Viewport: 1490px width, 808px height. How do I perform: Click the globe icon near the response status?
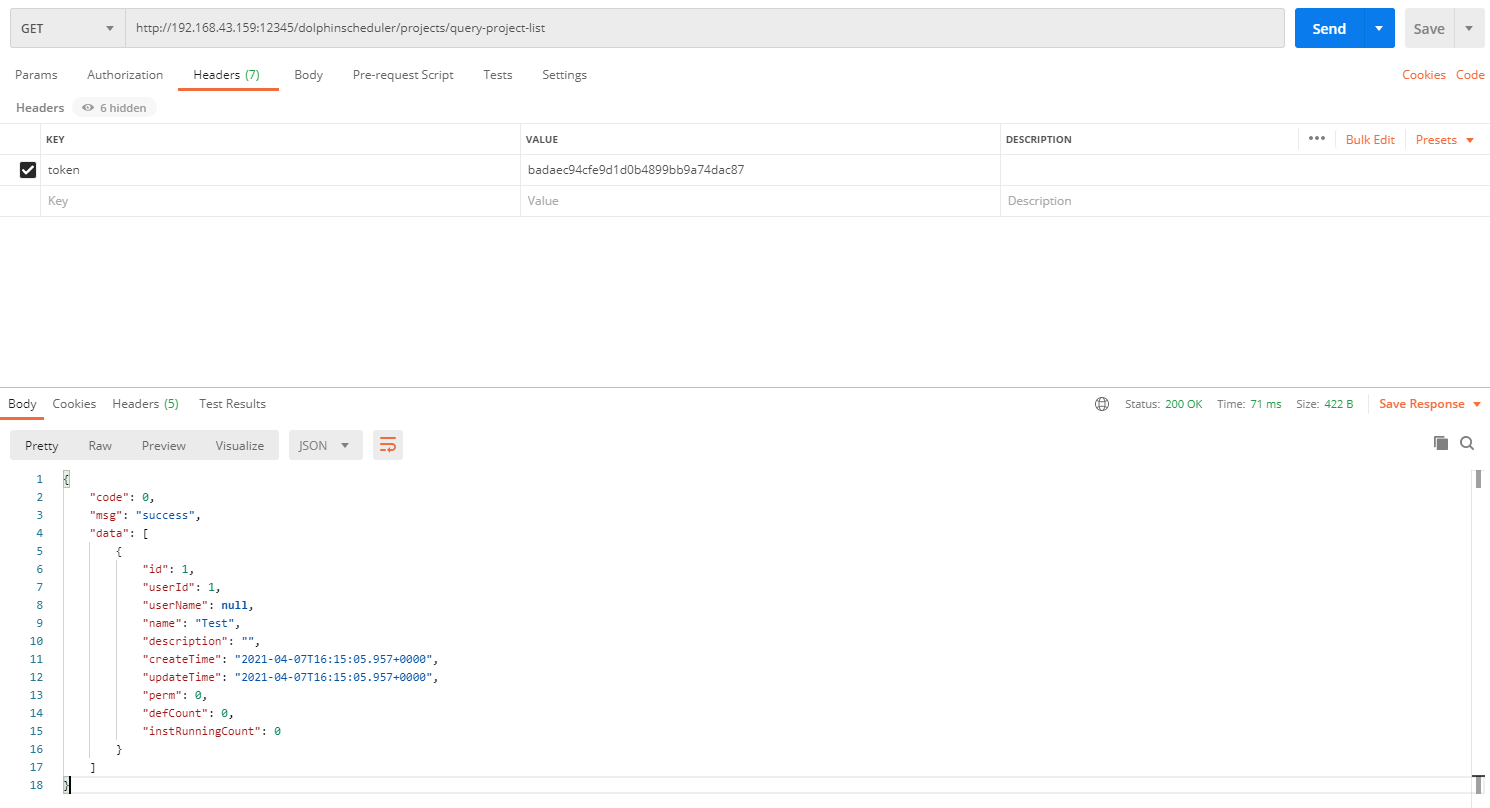[1101, 404]
